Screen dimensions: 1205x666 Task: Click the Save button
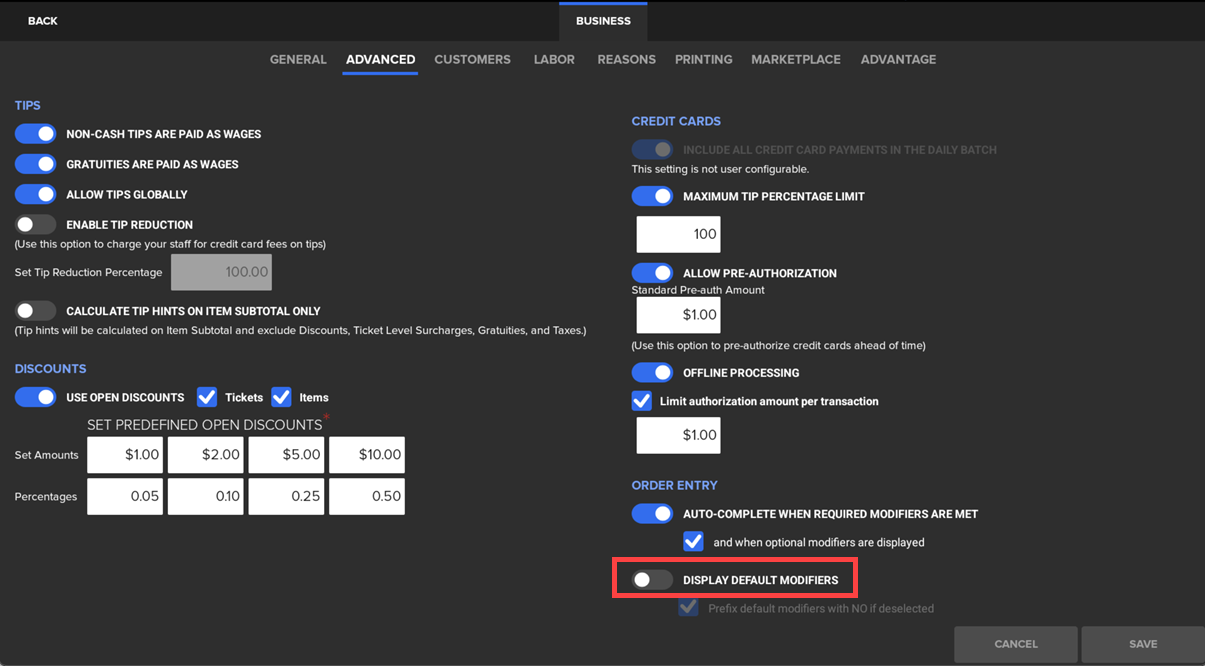[1142, 644]
